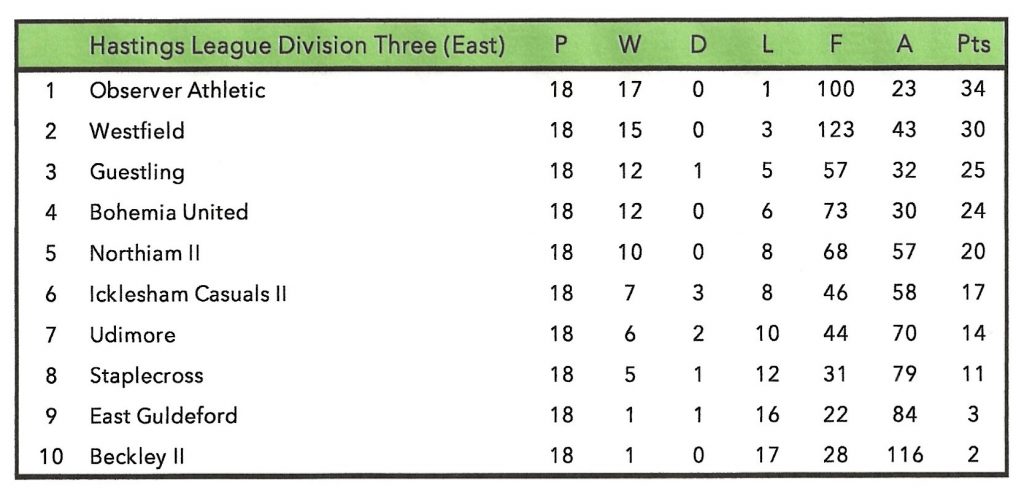Click the W column header
Viewport: 1024px width, 496px height.
tap(630, 46)
